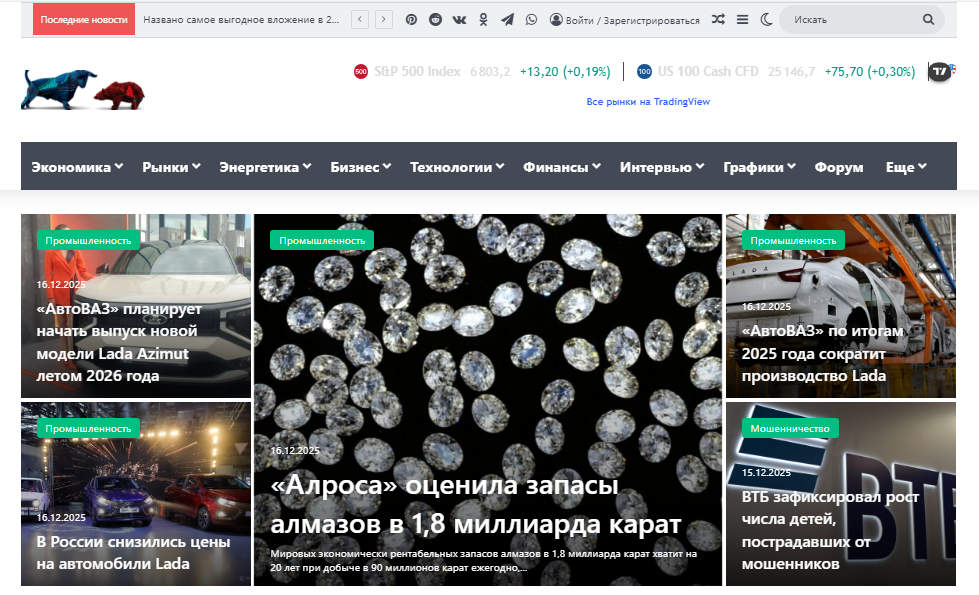Click the 15.12.2025 date on ВТБ card
Viewport: 979px width, 595px height.
tap(766, 473)
